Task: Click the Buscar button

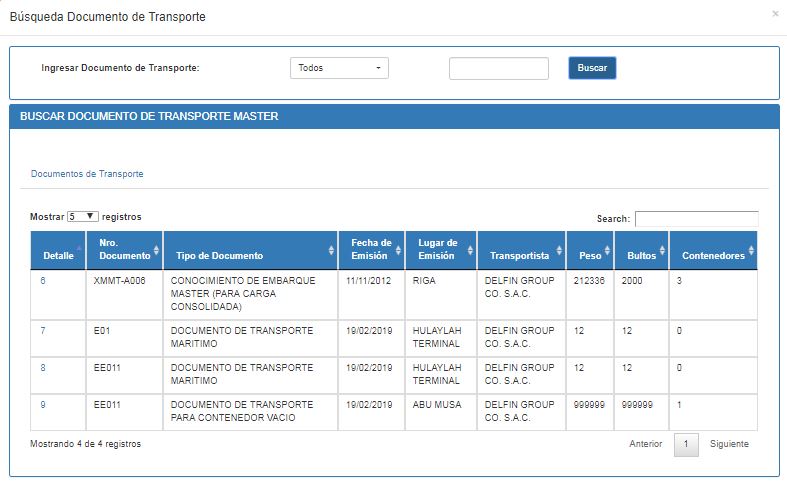Action: 592,68
